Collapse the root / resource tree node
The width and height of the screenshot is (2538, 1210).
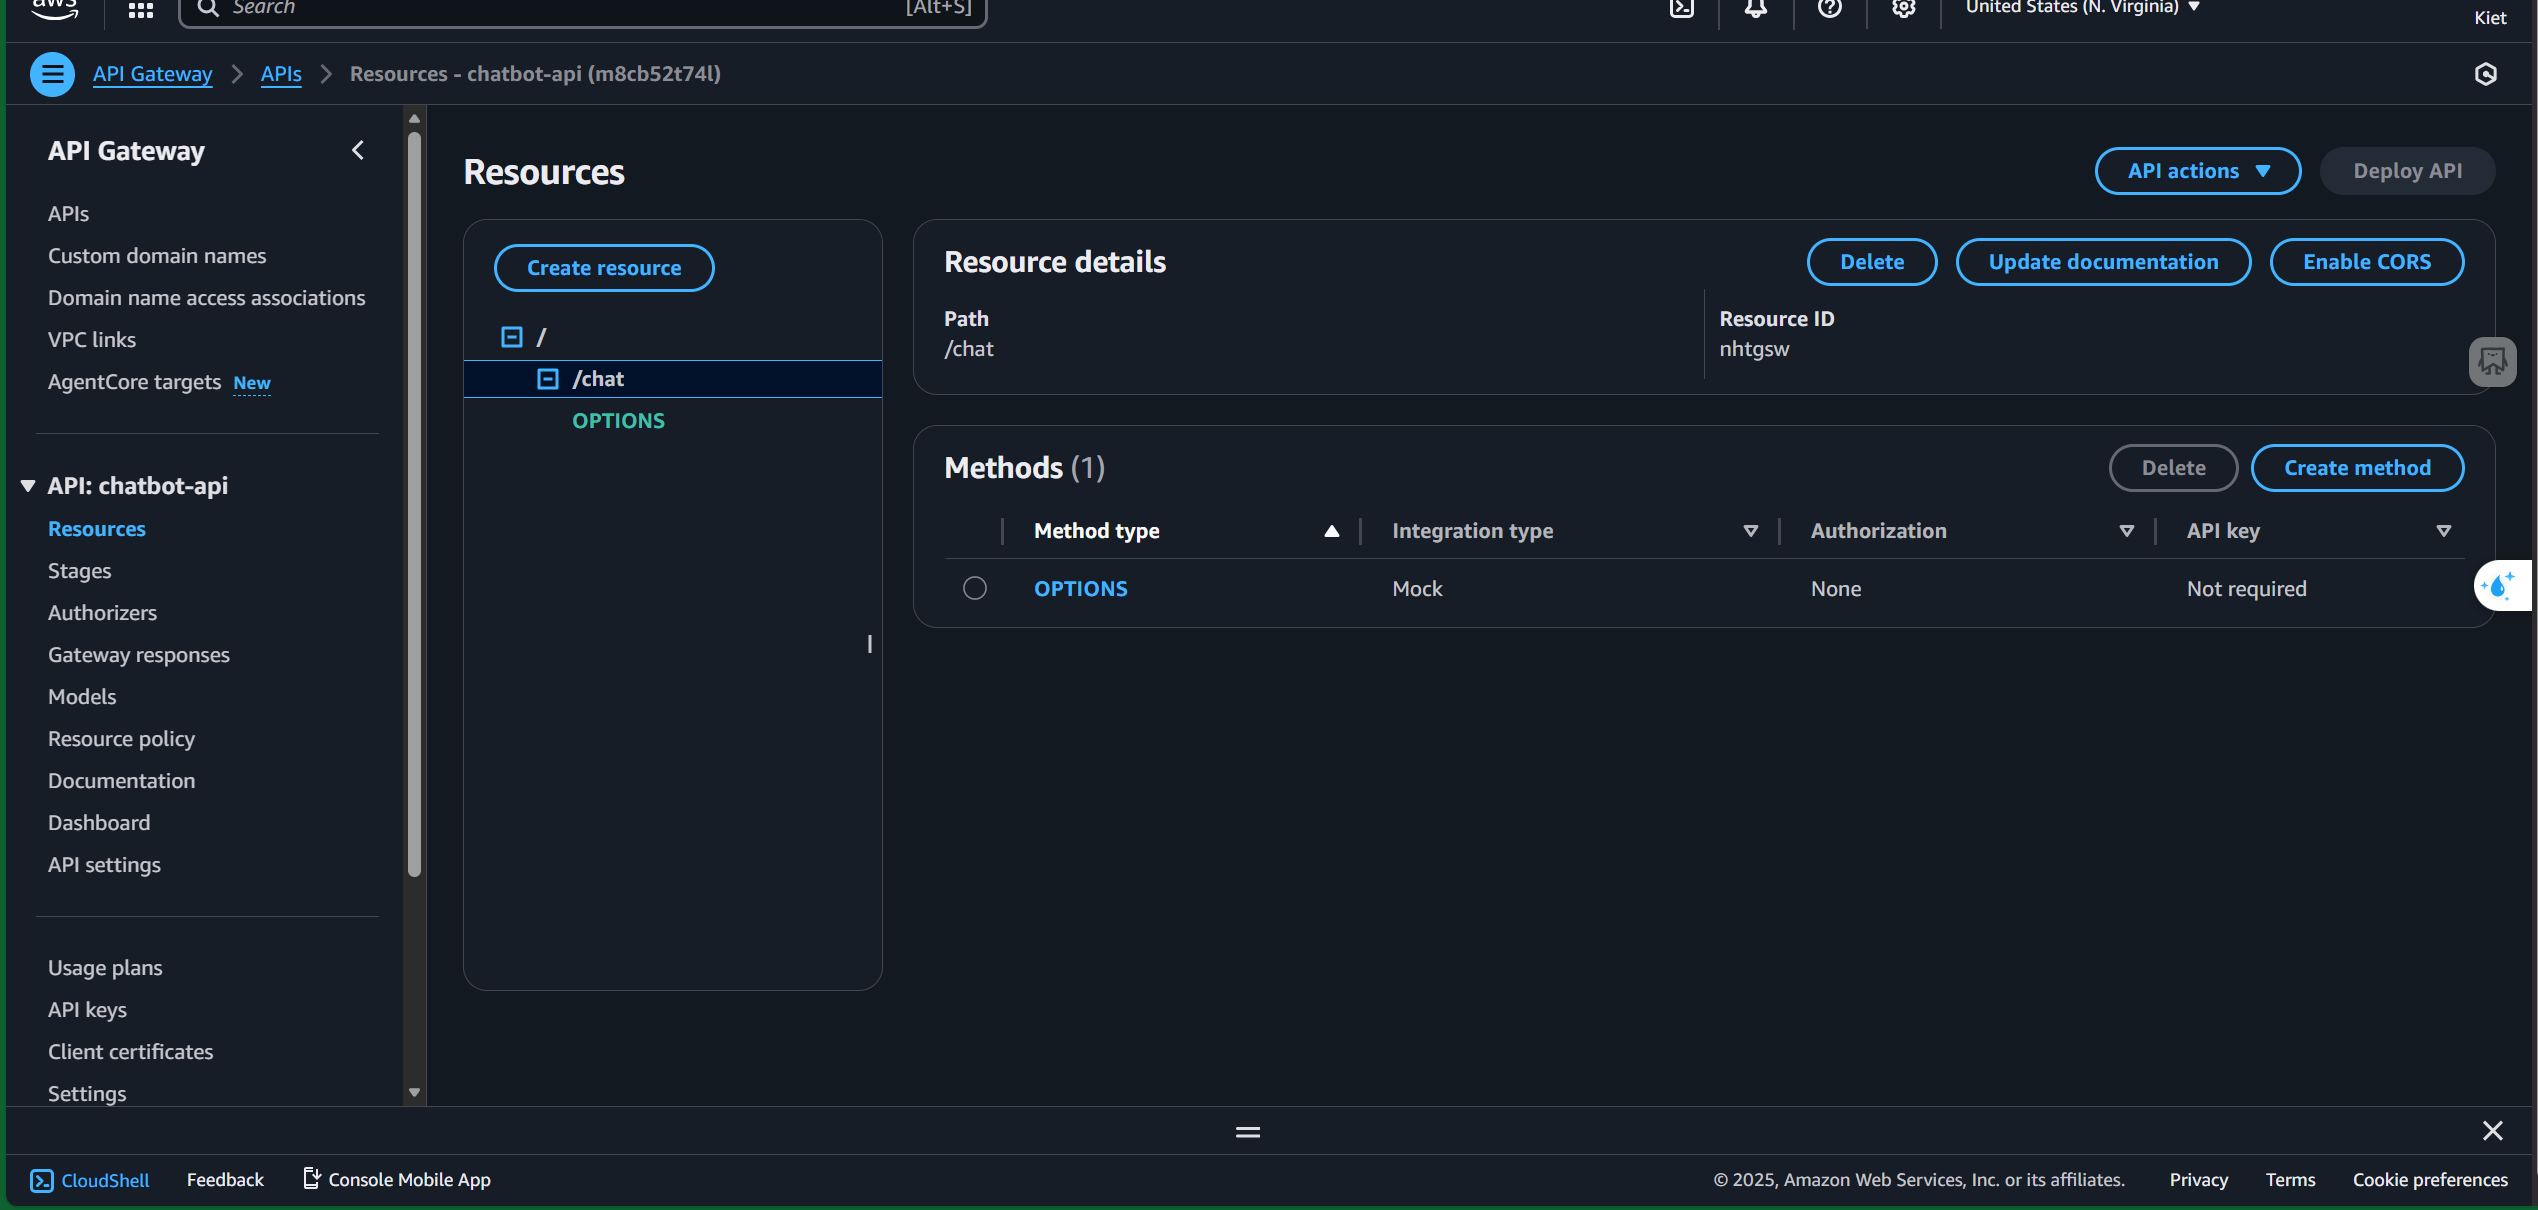click(x=512, y=337)
